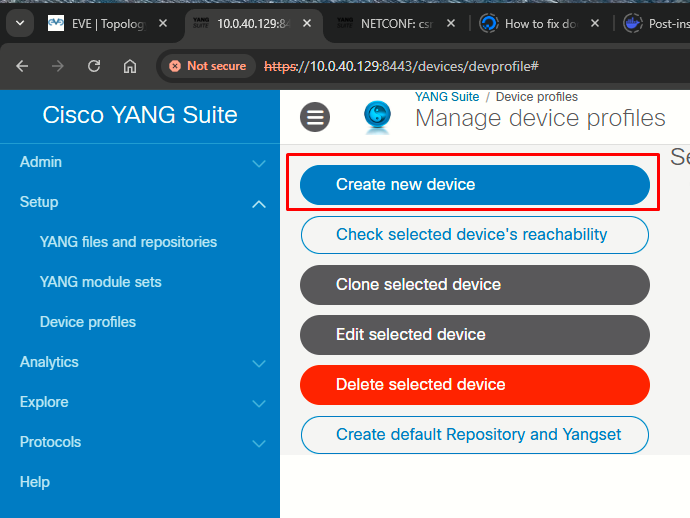
Task: Click Create new device button
Action: click(475, 185)
